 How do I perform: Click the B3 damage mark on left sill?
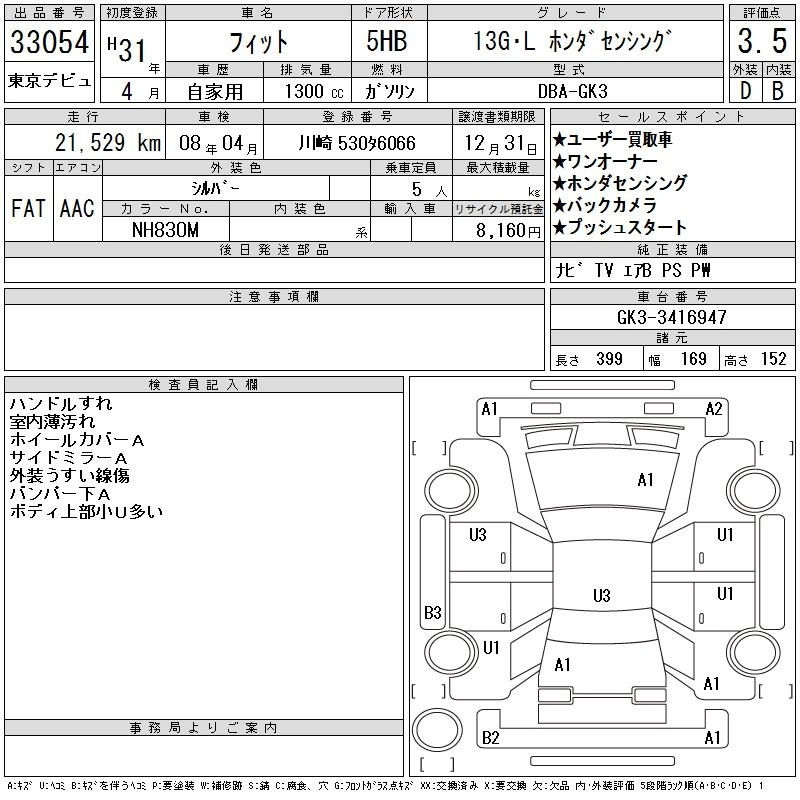[x=432, y=612]
